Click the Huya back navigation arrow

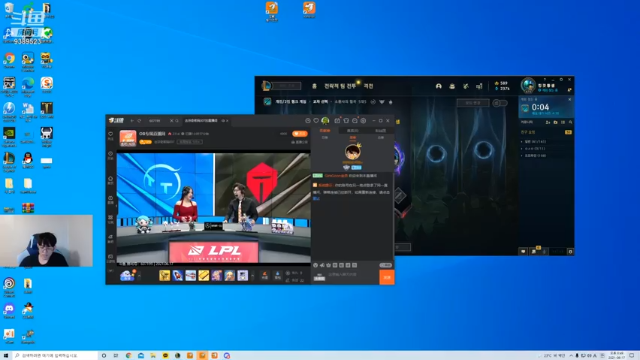(132, 121)
